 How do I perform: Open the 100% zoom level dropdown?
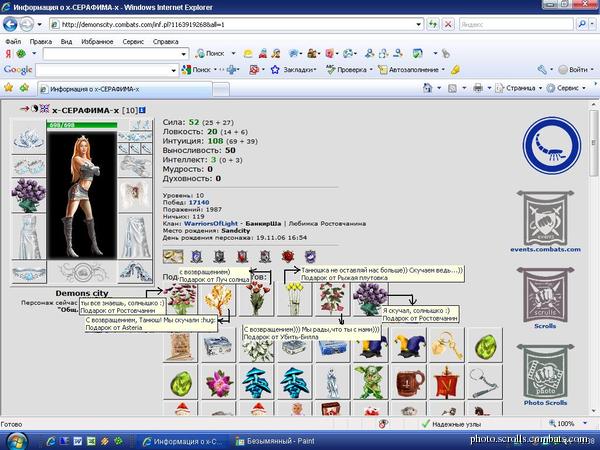point(585,423)
